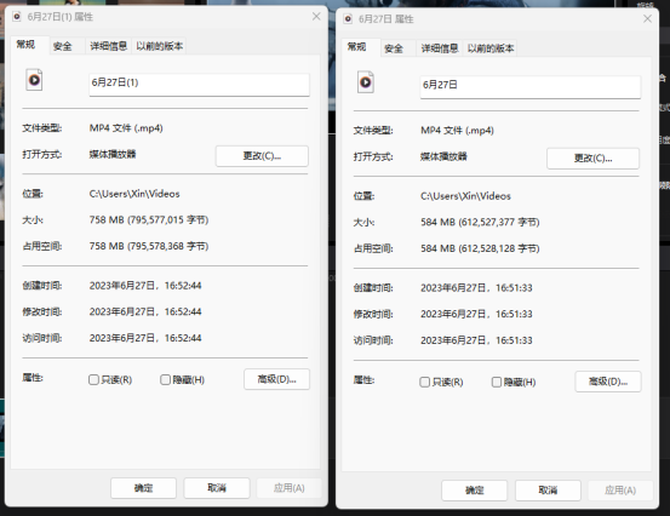Enable 只读(R) checkbox in left dialog
The height and width of the screenshot is (516, 670).
click(x=94, y=380)
